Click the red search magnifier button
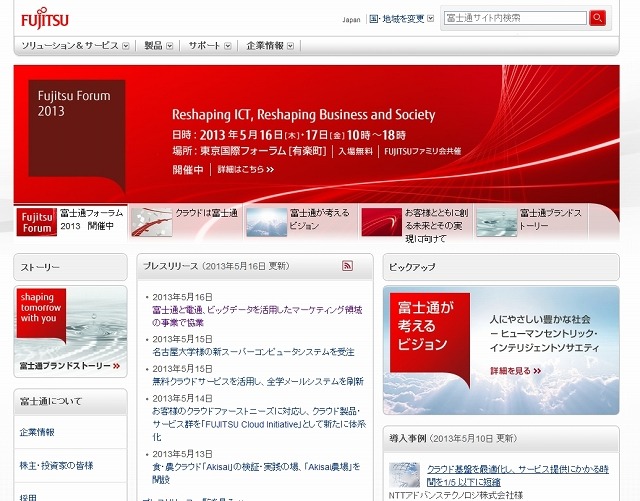 598,18
